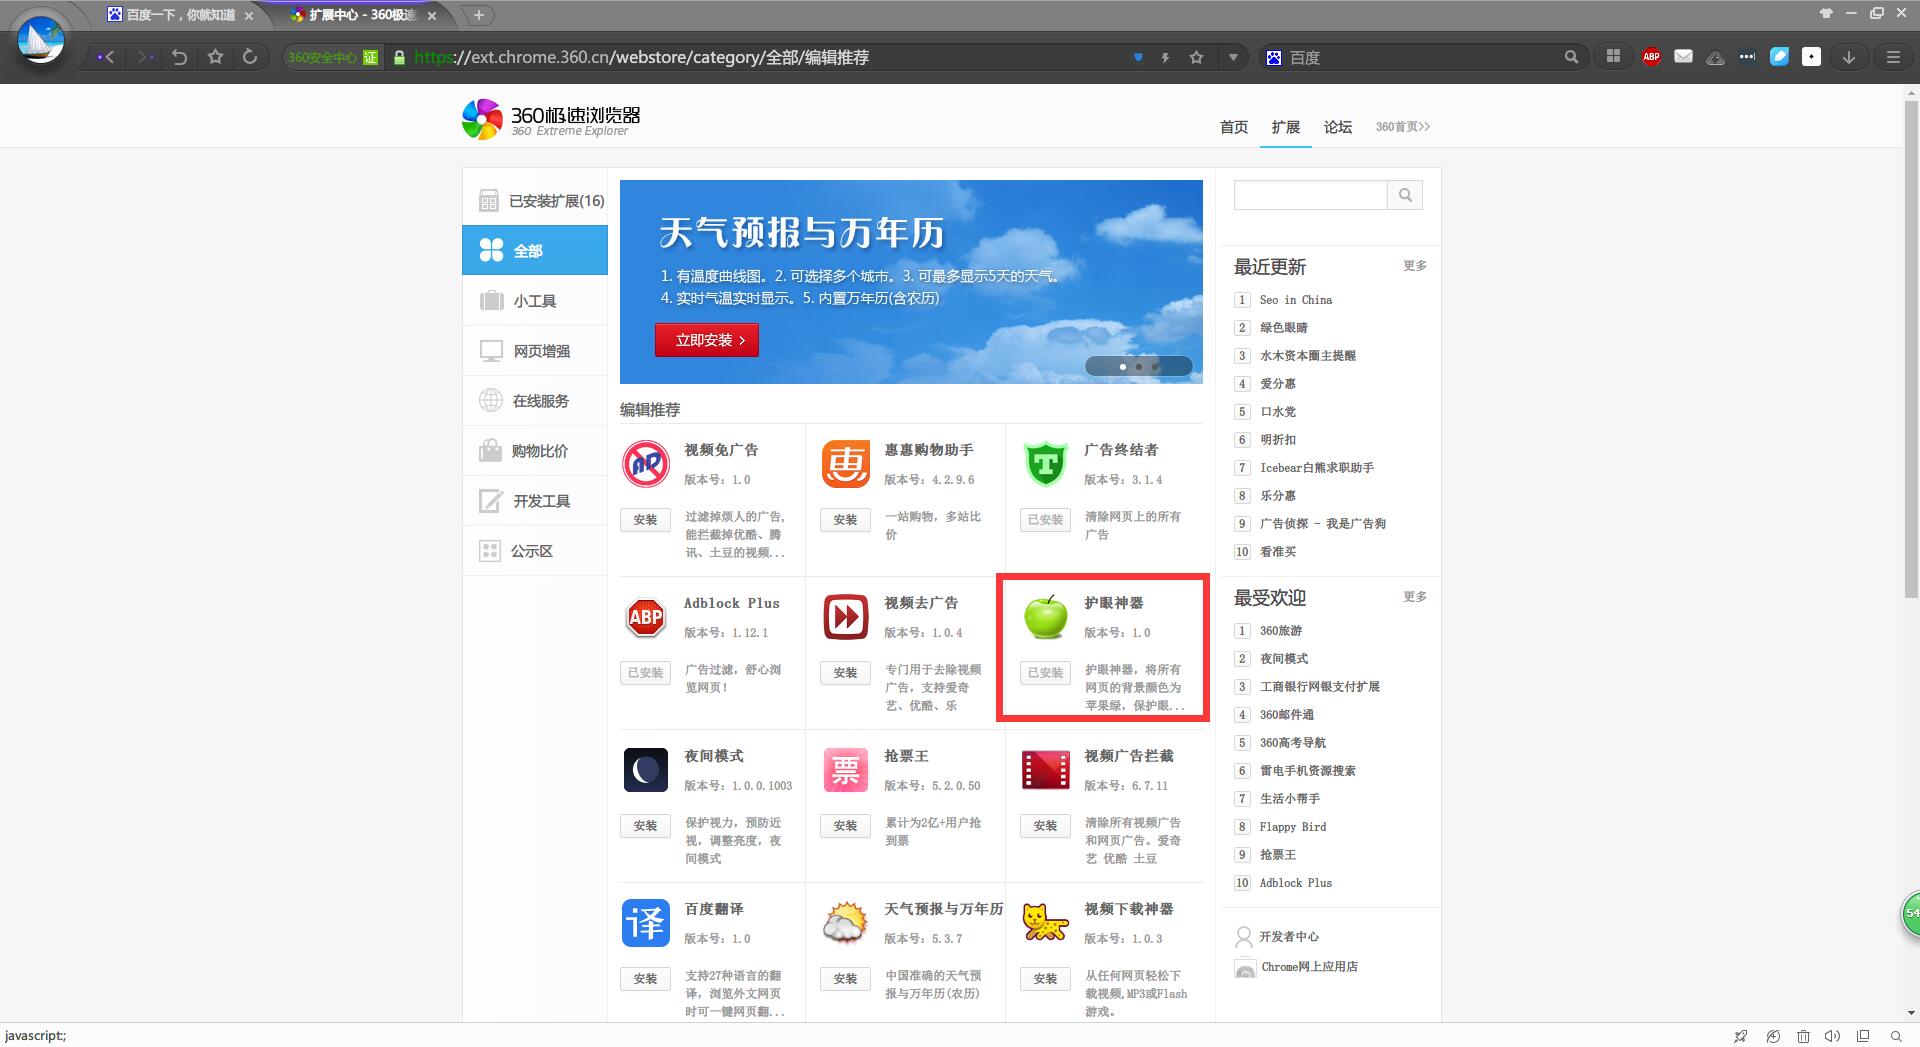Bookmark page with address bar star icon
Screen dimensions: 1920x1047
(x=1196, y=57)
